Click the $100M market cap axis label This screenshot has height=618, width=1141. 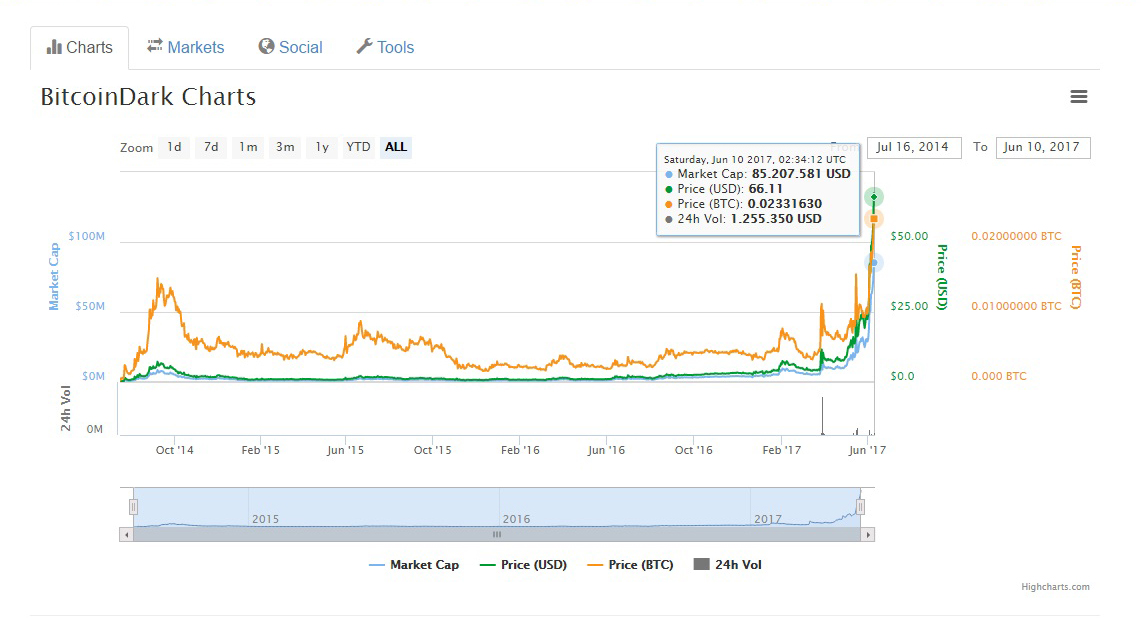[x=87, y=236]
